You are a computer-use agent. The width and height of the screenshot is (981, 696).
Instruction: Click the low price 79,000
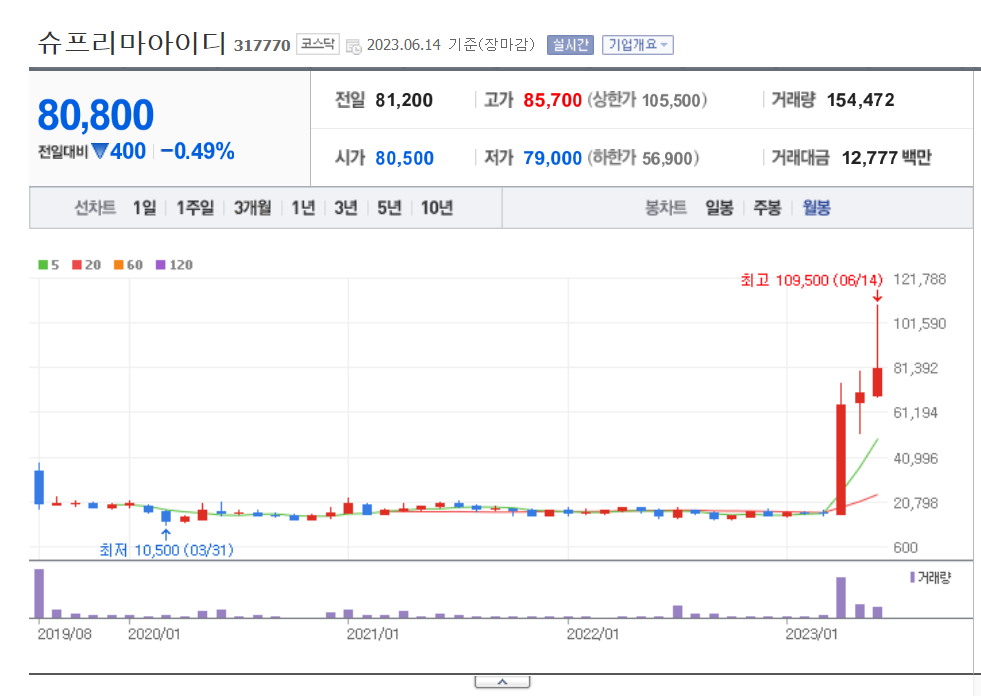pos(552,158)
